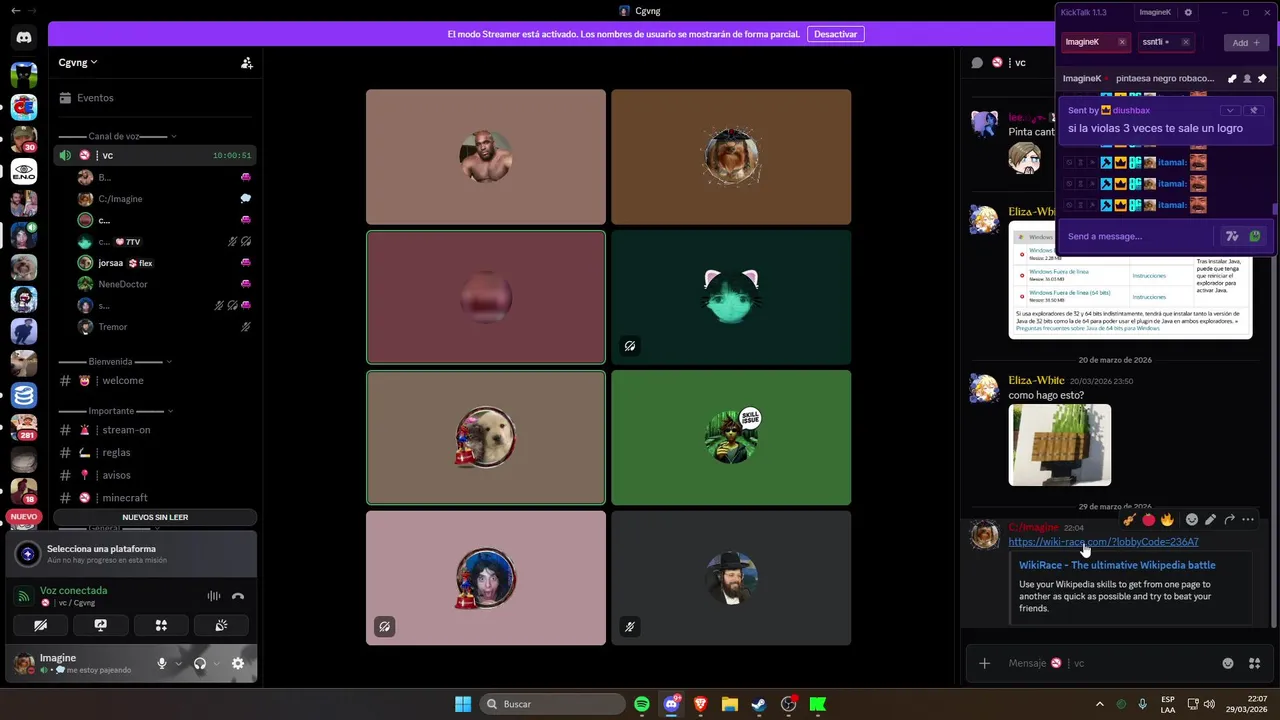Disconnect from voice channel
The width and height of the screenshot is (1280, 720).
(238, 596)
